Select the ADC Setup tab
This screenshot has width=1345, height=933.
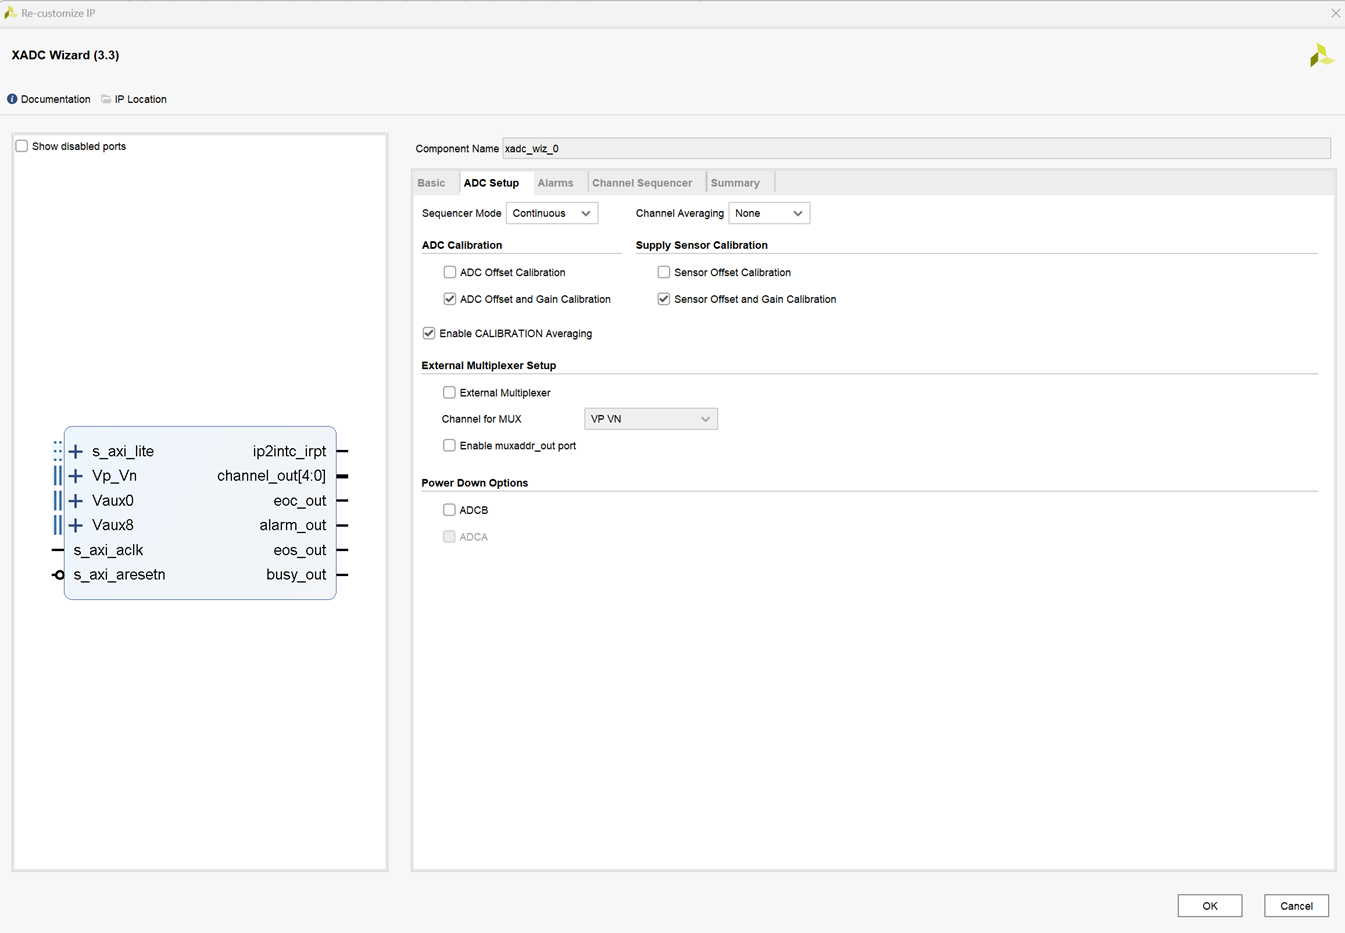tap(491, 183)
